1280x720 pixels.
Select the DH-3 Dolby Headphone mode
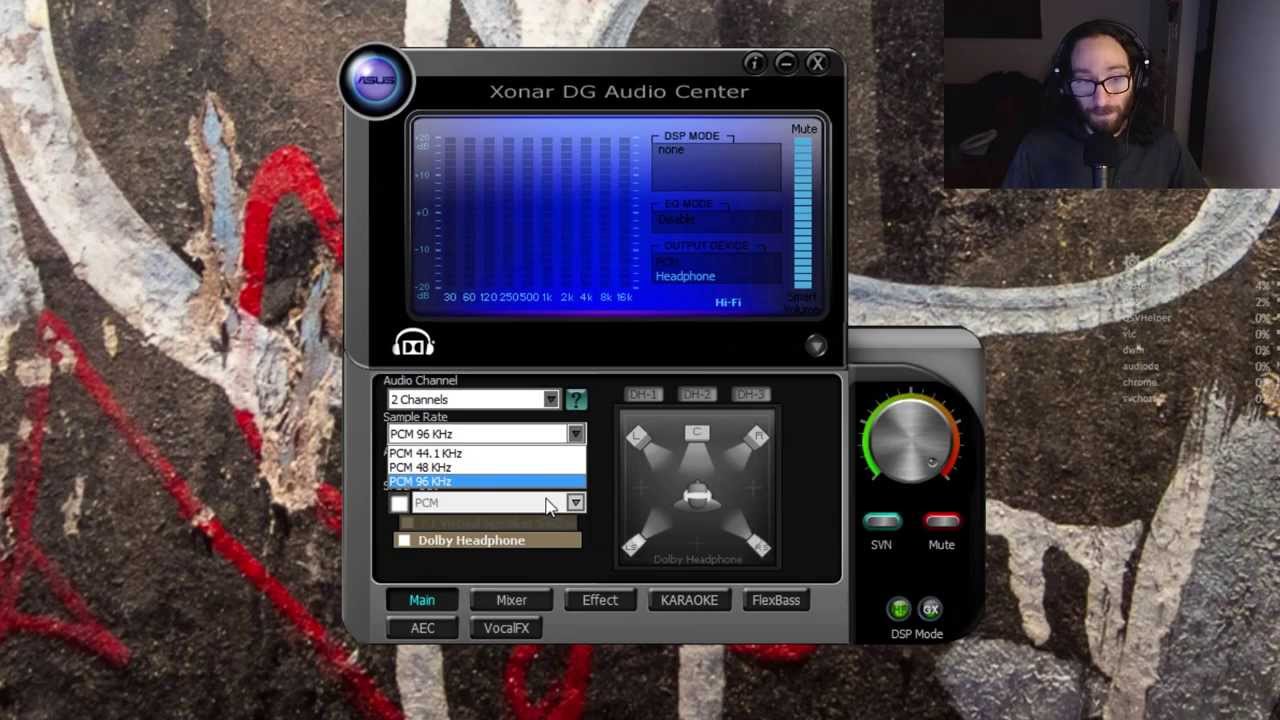tap(750, 394)
